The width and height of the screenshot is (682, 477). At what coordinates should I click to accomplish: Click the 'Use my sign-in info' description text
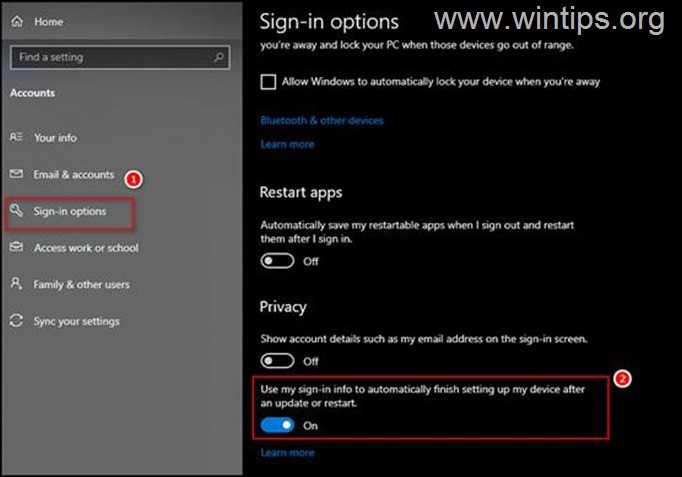(x=422, y=396)
